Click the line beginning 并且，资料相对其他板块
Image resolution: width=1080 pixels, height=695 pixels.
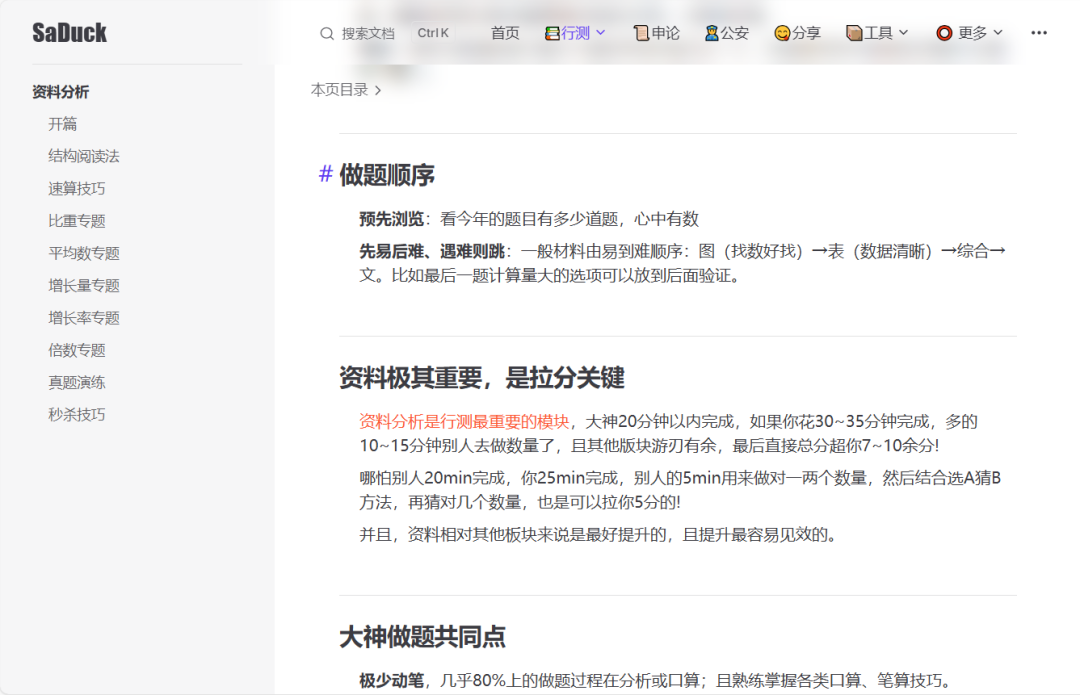coord(600,535)
